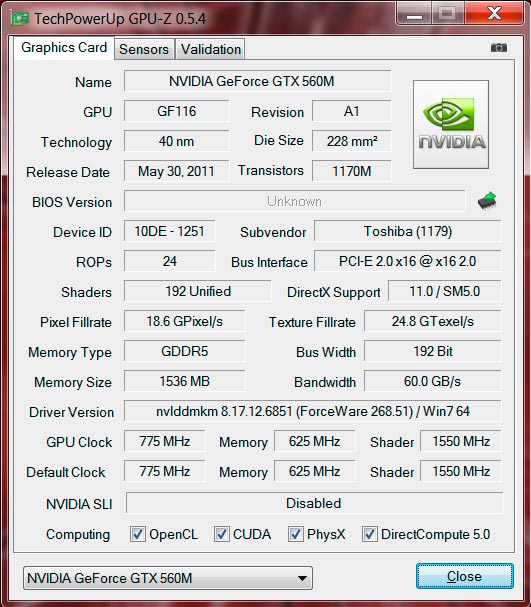531x607 pixels.
Task: Click the TechPowerUp GPU-Z 0.5.4 title text
Action: pos(120,19)
